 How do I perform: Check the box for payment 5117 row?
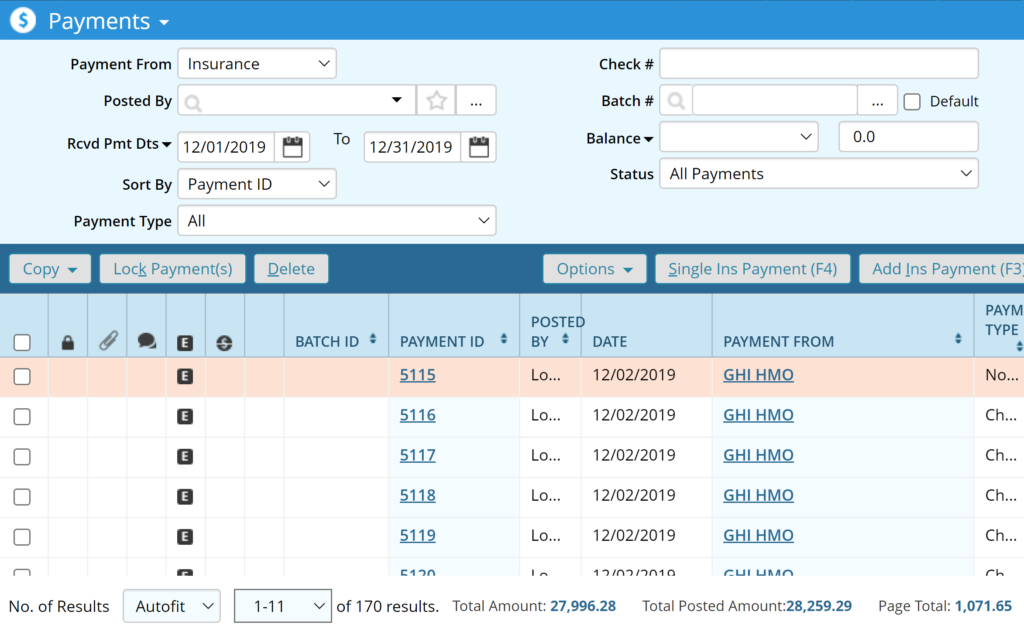pos(22,456)
